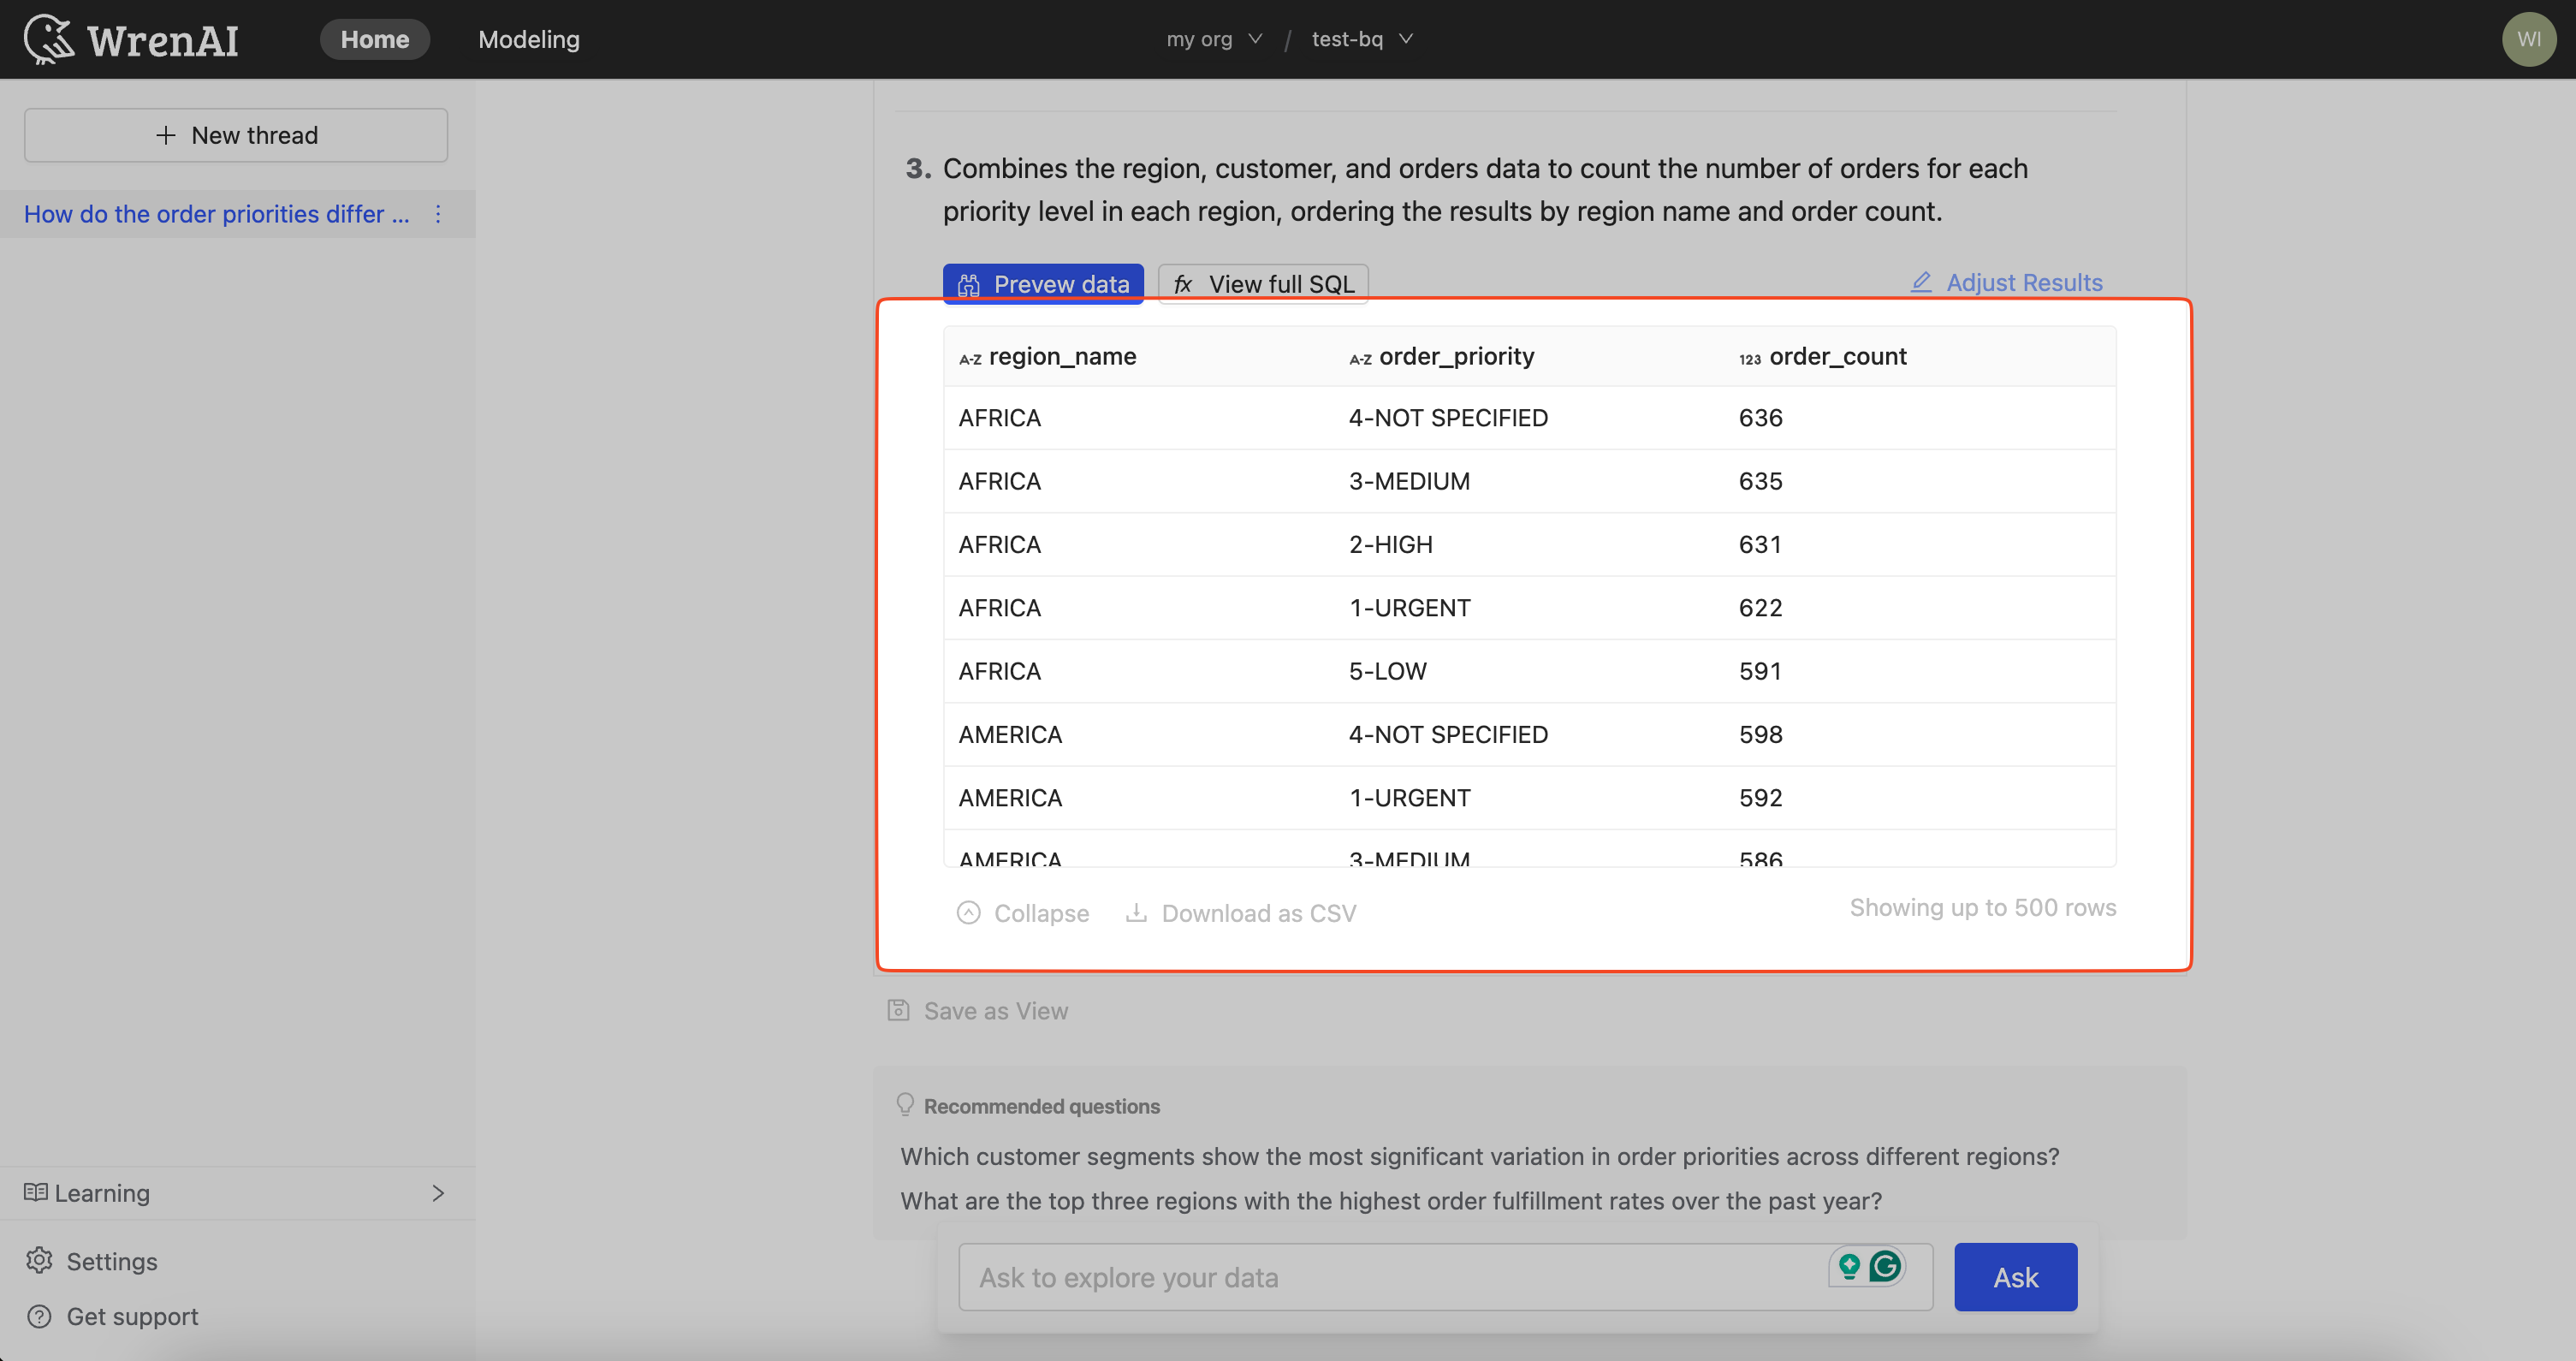Click the Adjust Results edit icon

[1922, 281]
